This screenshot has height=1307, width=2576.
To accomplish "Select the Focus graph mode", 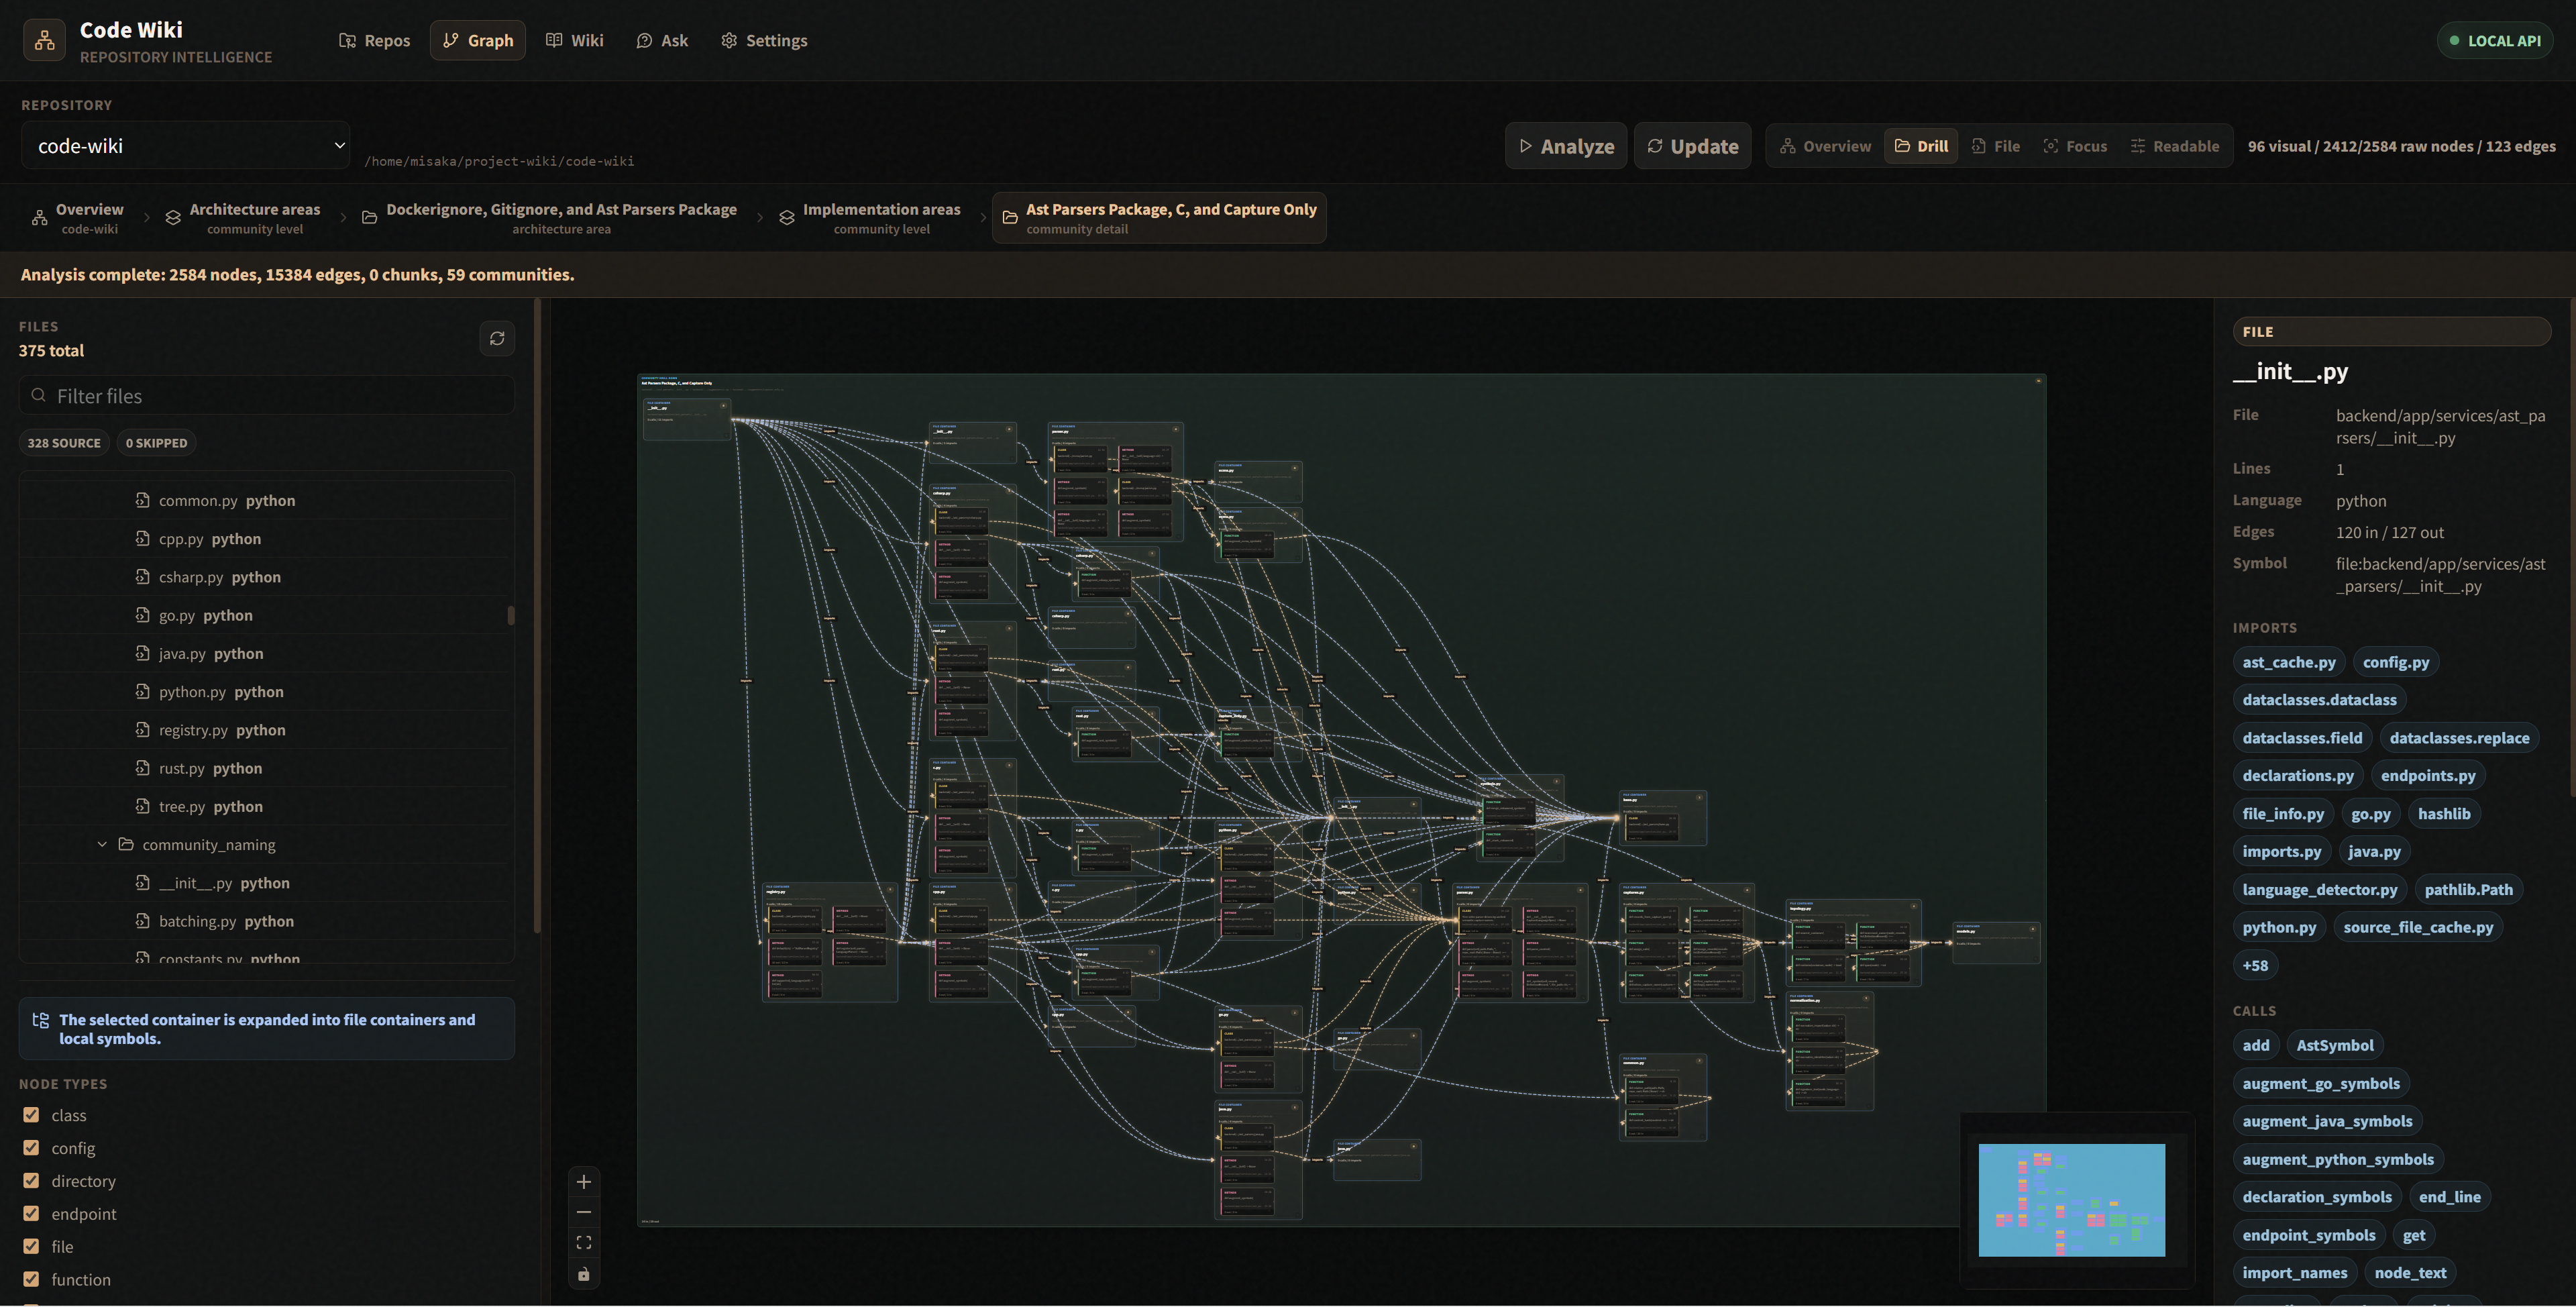I will (2075, 146).
